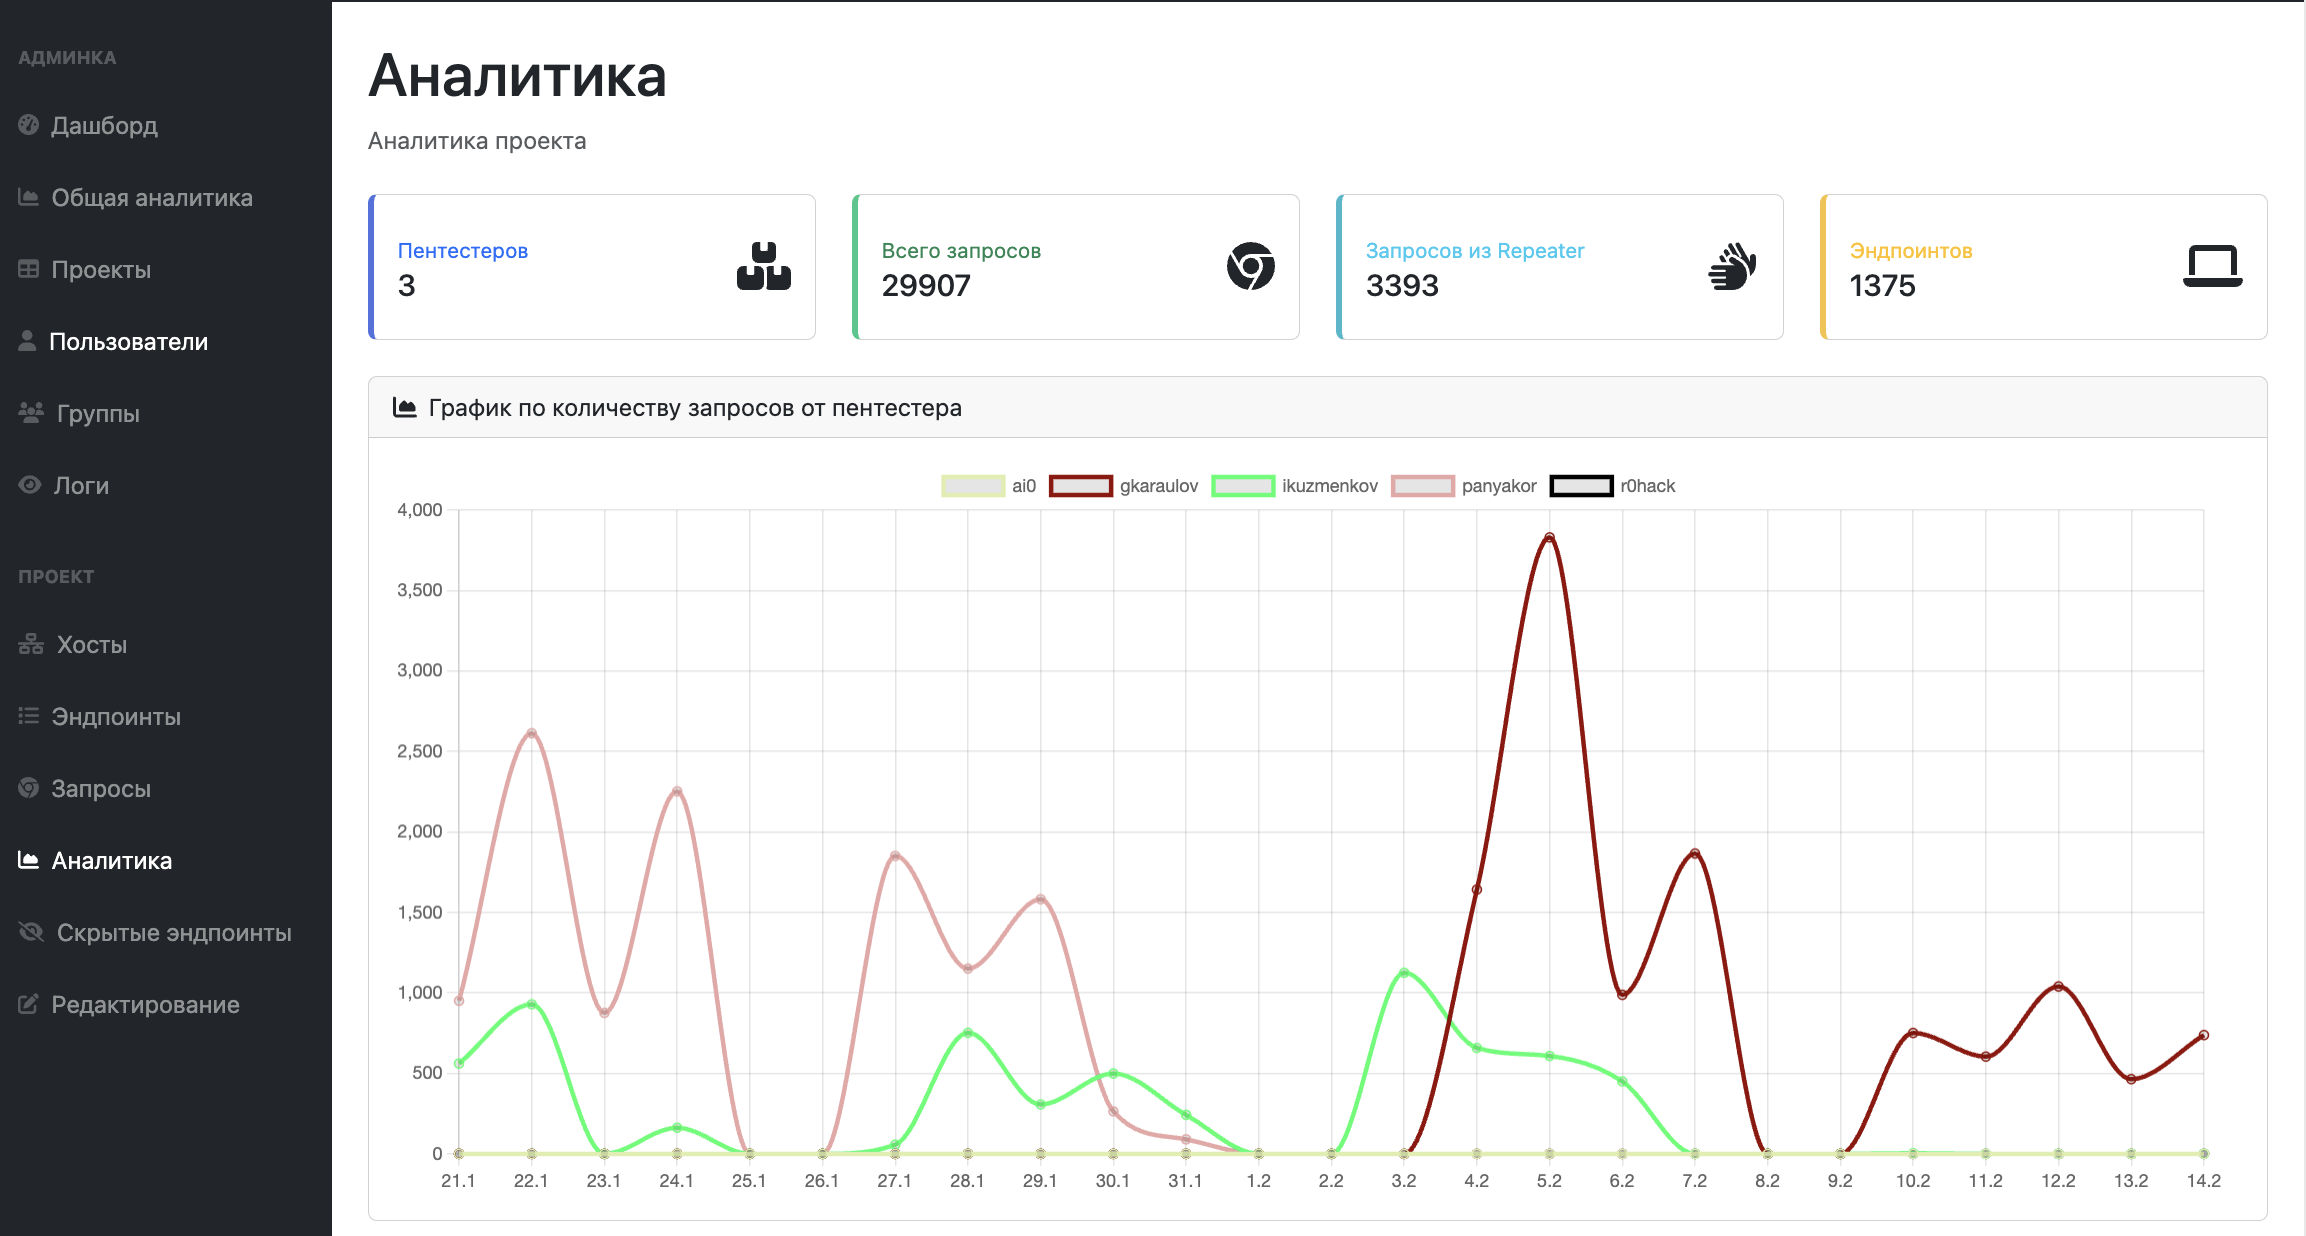This screenshot has width=2306, height=1236.
Task: Open Дашборд page from sidebar
Action: (x=104, y=125)
